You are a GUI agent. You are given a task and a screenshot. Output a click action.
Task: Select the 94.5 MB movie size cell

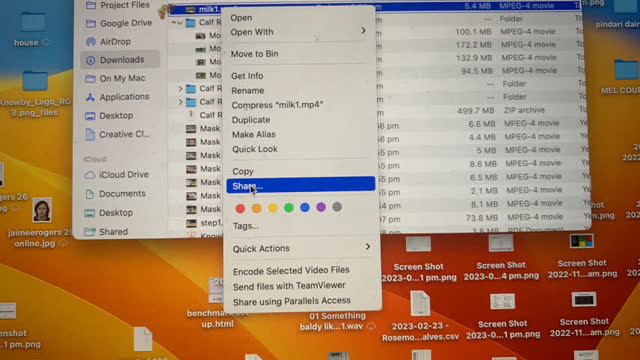(477, 71)
